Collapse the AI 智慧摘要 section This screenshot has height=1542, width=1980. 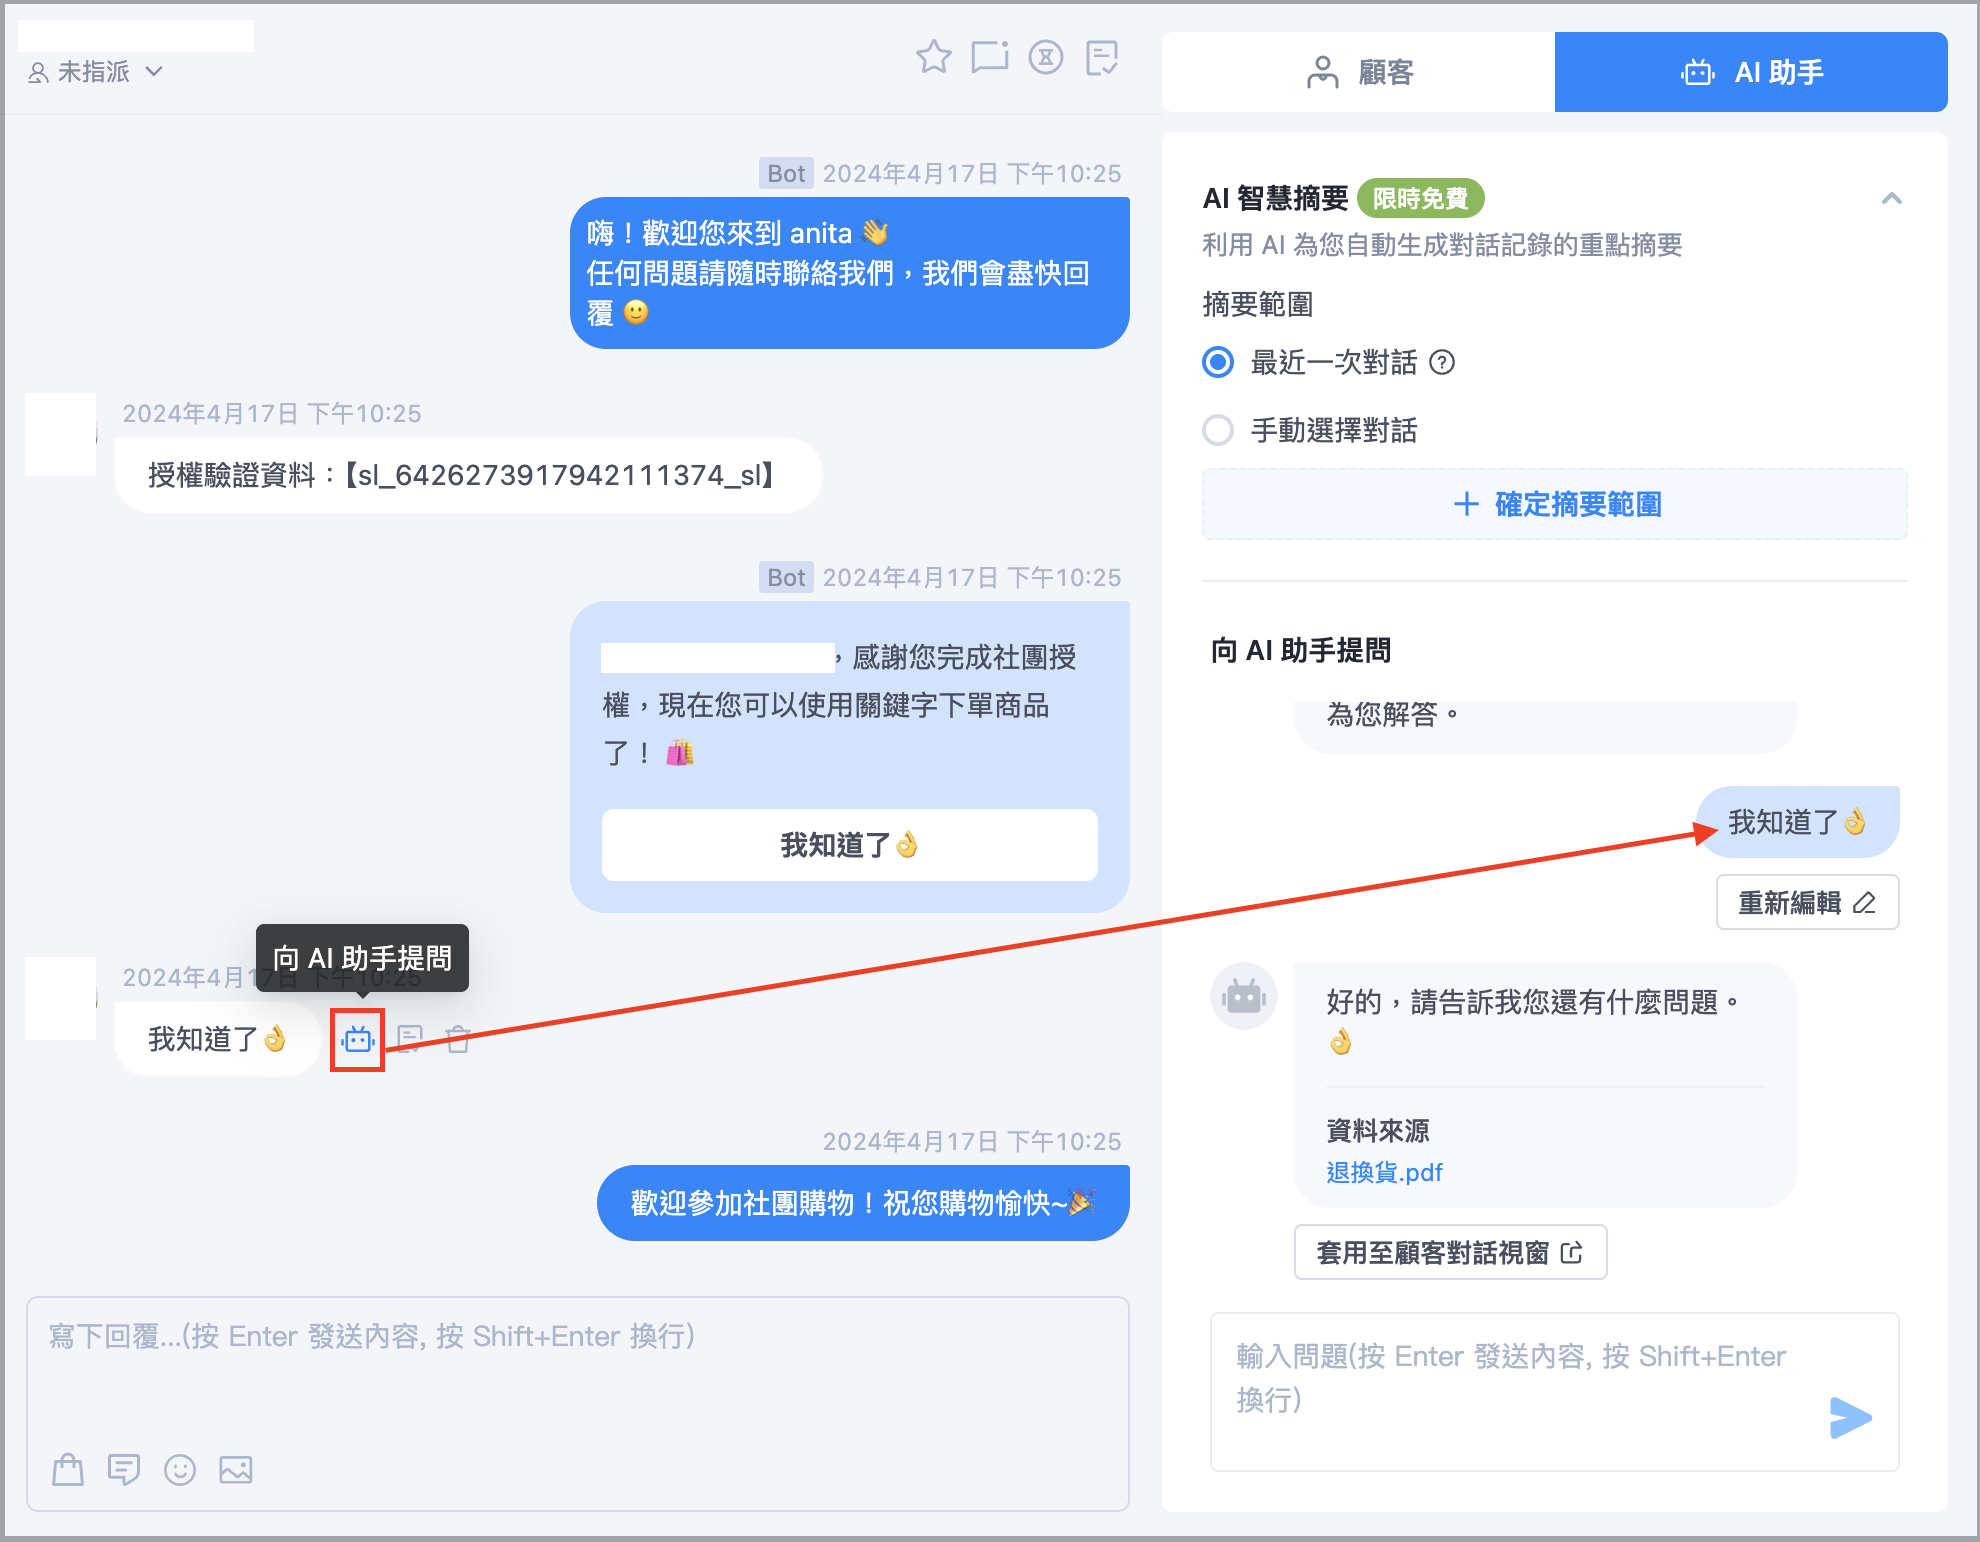(1891, 198)
